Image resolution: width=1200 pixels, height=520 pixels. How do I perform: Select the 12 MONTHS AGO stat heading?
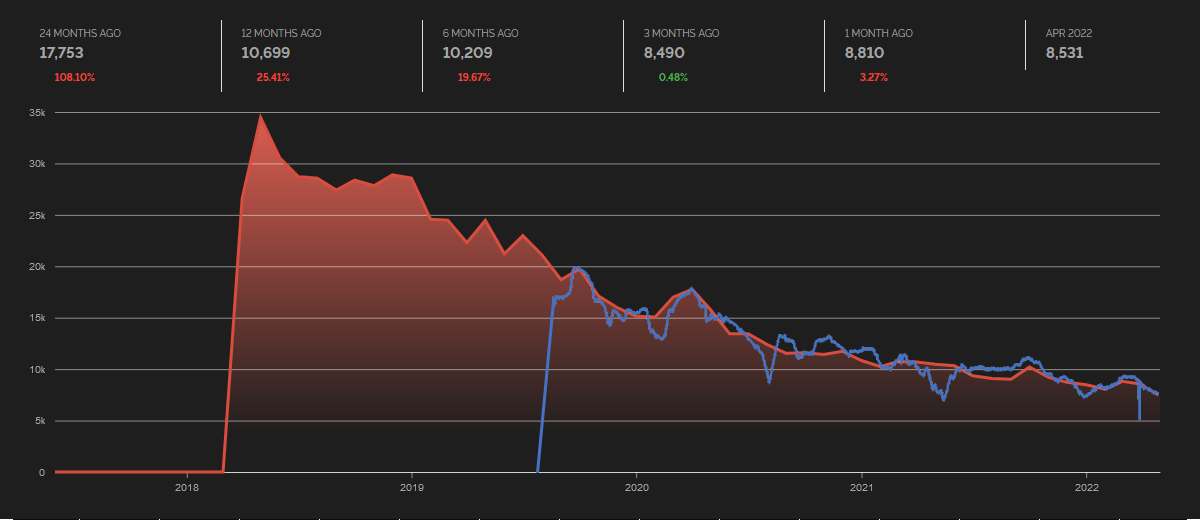coord(281,33)
